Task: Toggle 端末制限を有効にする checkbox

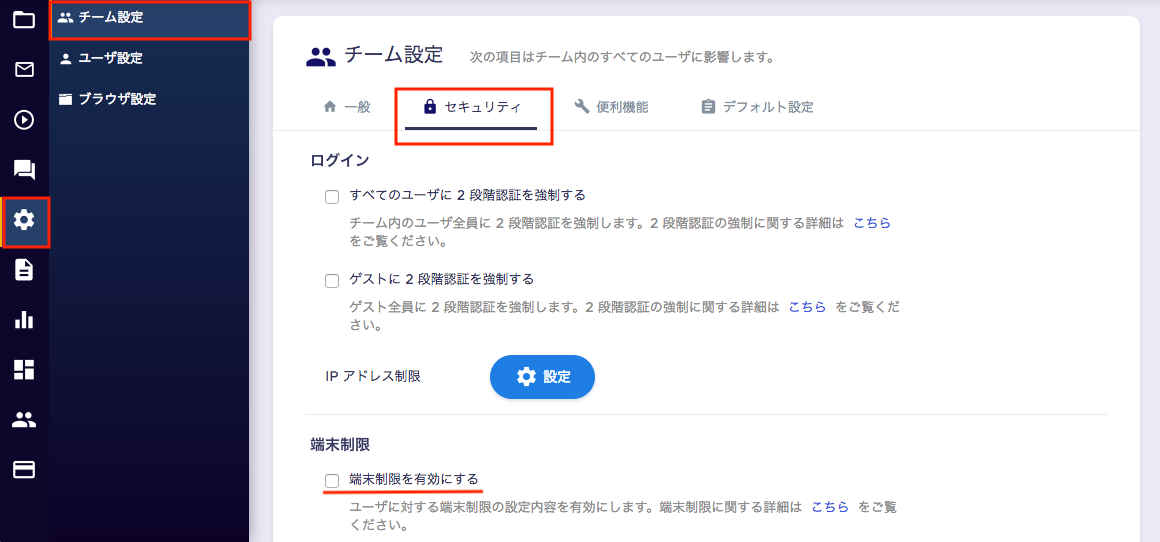Action: (332, 481)
